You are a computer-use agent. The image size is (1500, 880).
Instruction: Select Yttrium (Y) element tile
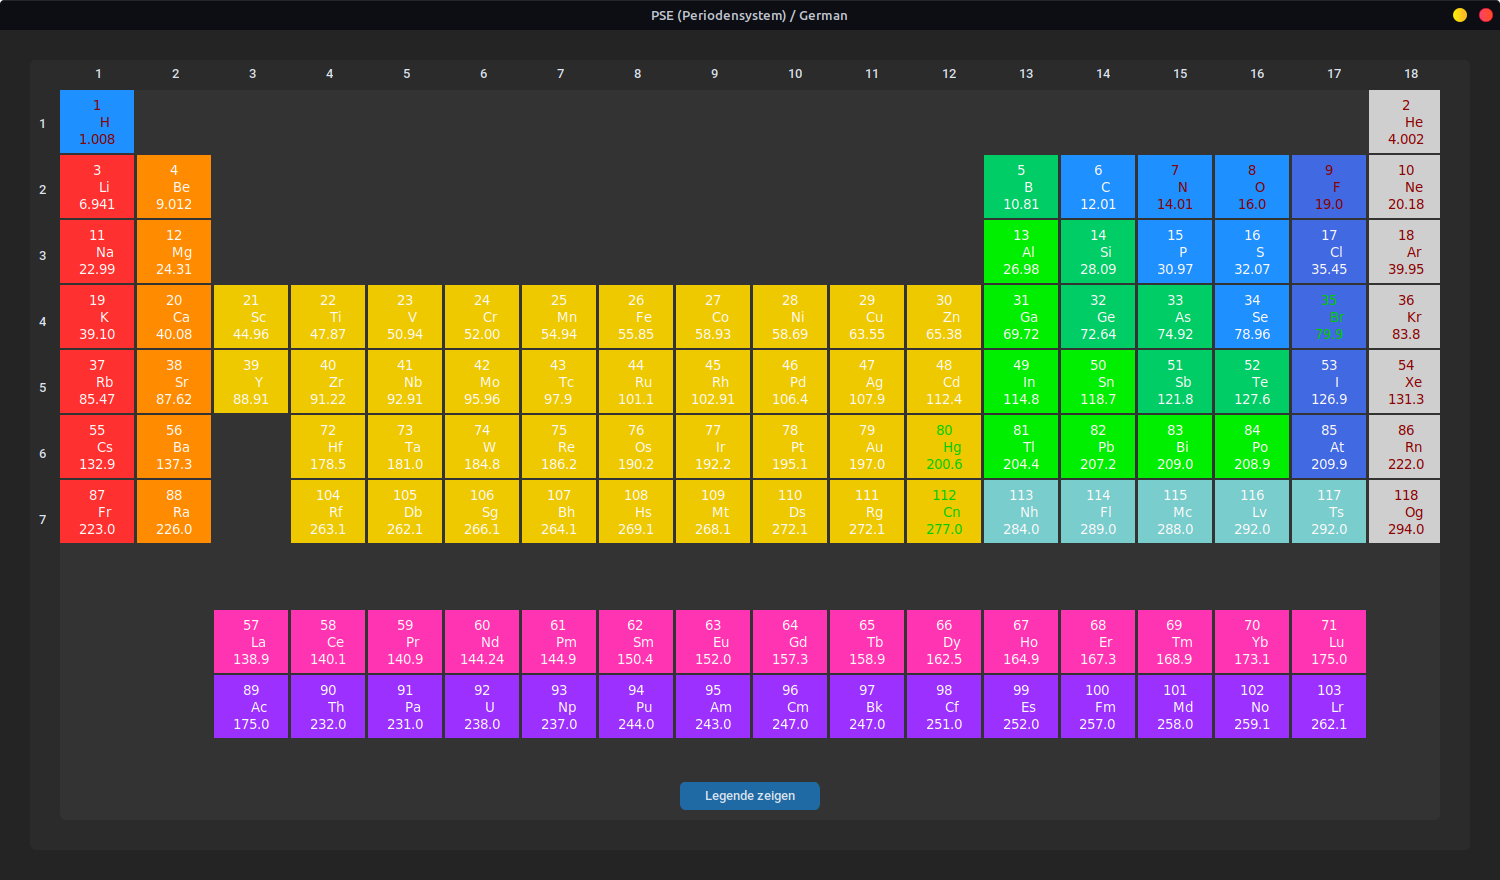coord(251,382)
